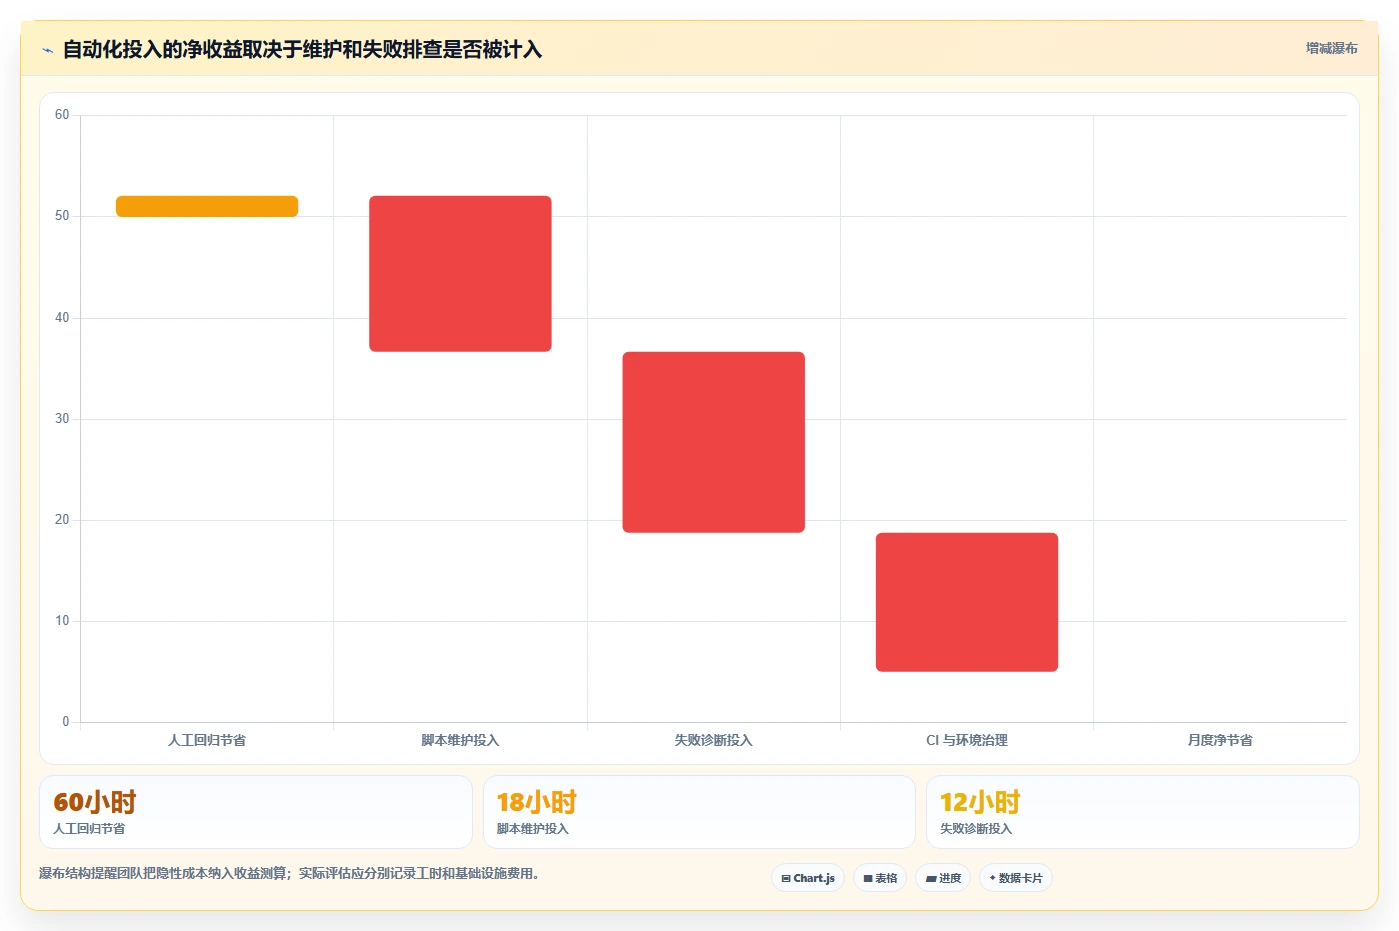Click the y-axis value 60

pos(62,115)
